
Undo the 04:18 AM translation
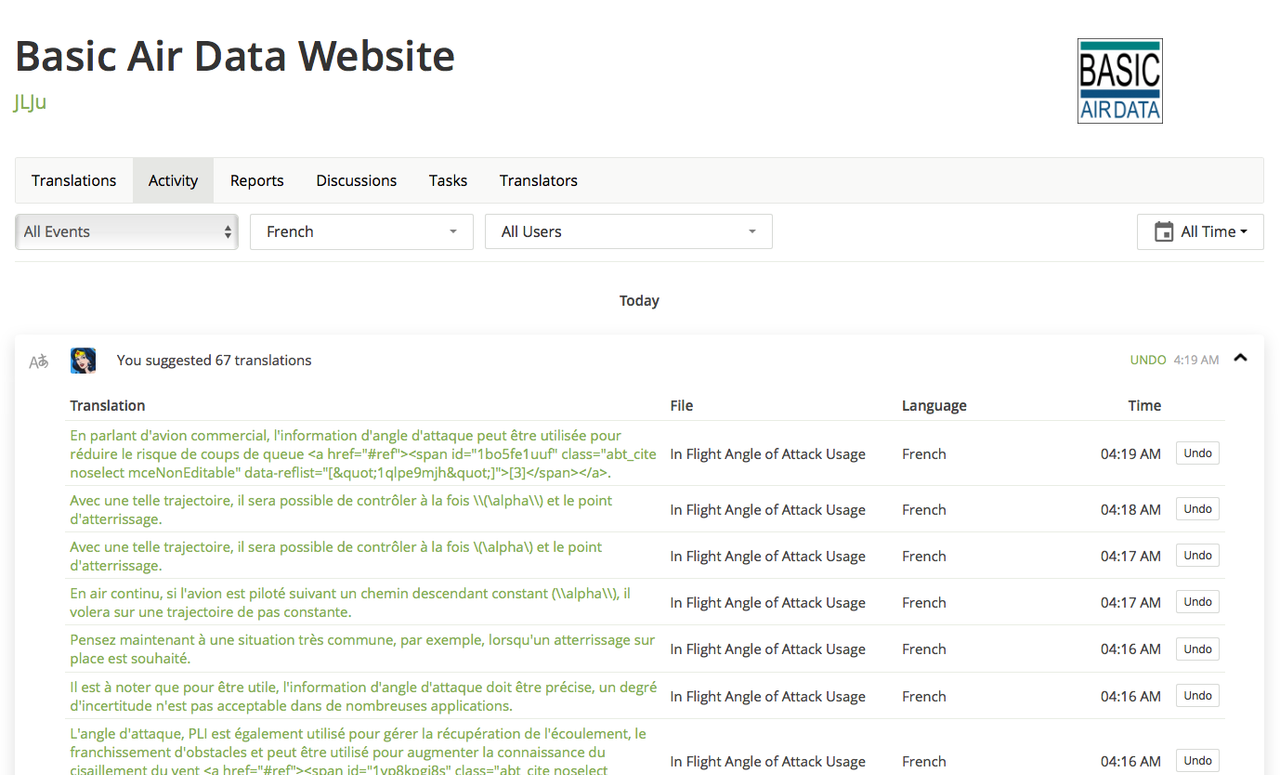pos(1197,509)
